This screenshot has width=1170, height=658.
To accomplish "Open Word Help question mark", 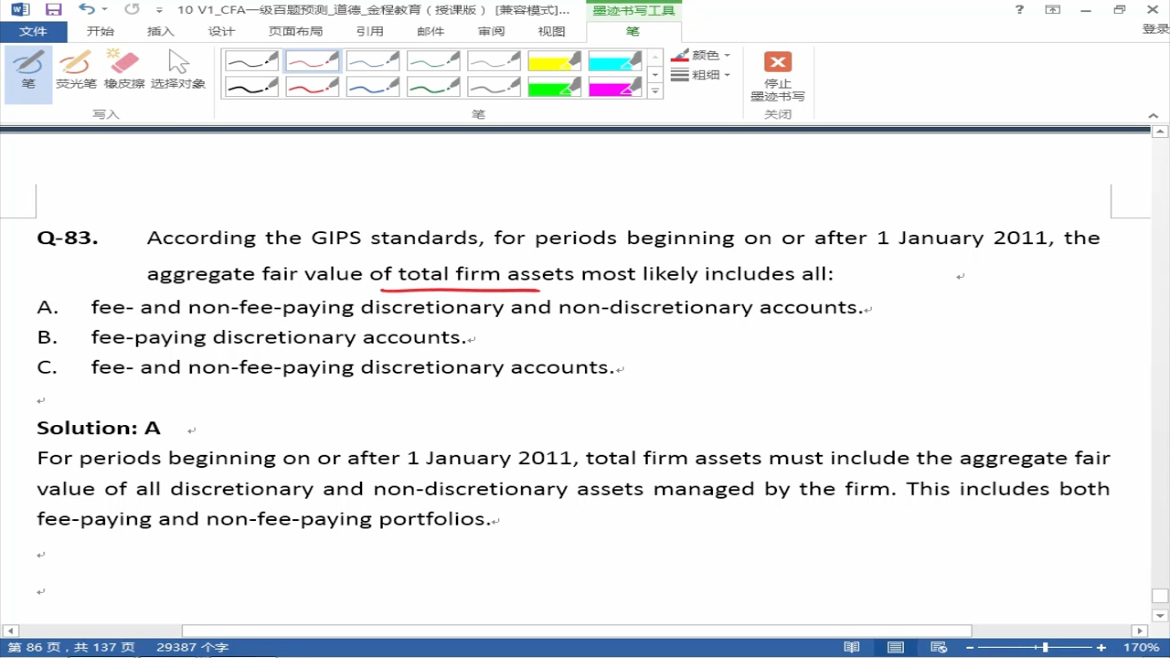I will (x=1019, y=10).
